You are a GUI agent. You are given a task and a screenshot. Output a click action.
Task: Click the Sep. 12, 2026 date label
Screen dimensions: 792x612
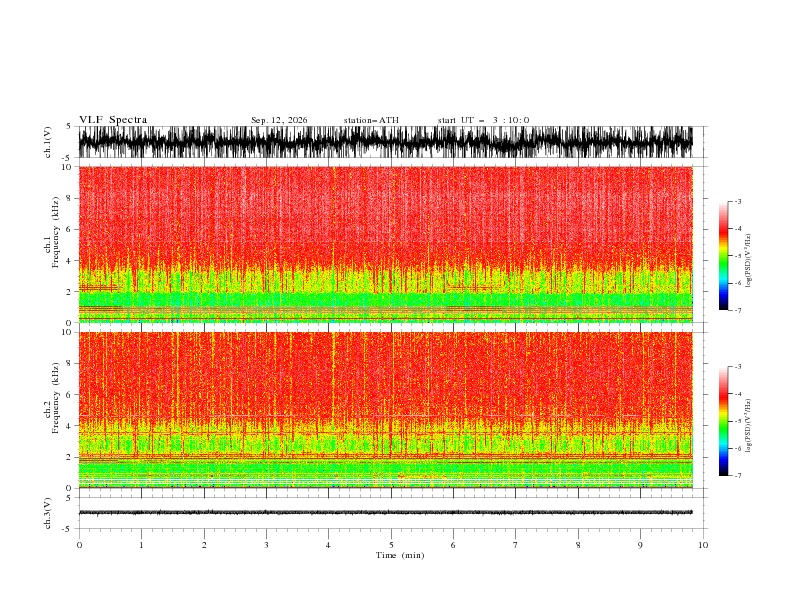point(279,120)
